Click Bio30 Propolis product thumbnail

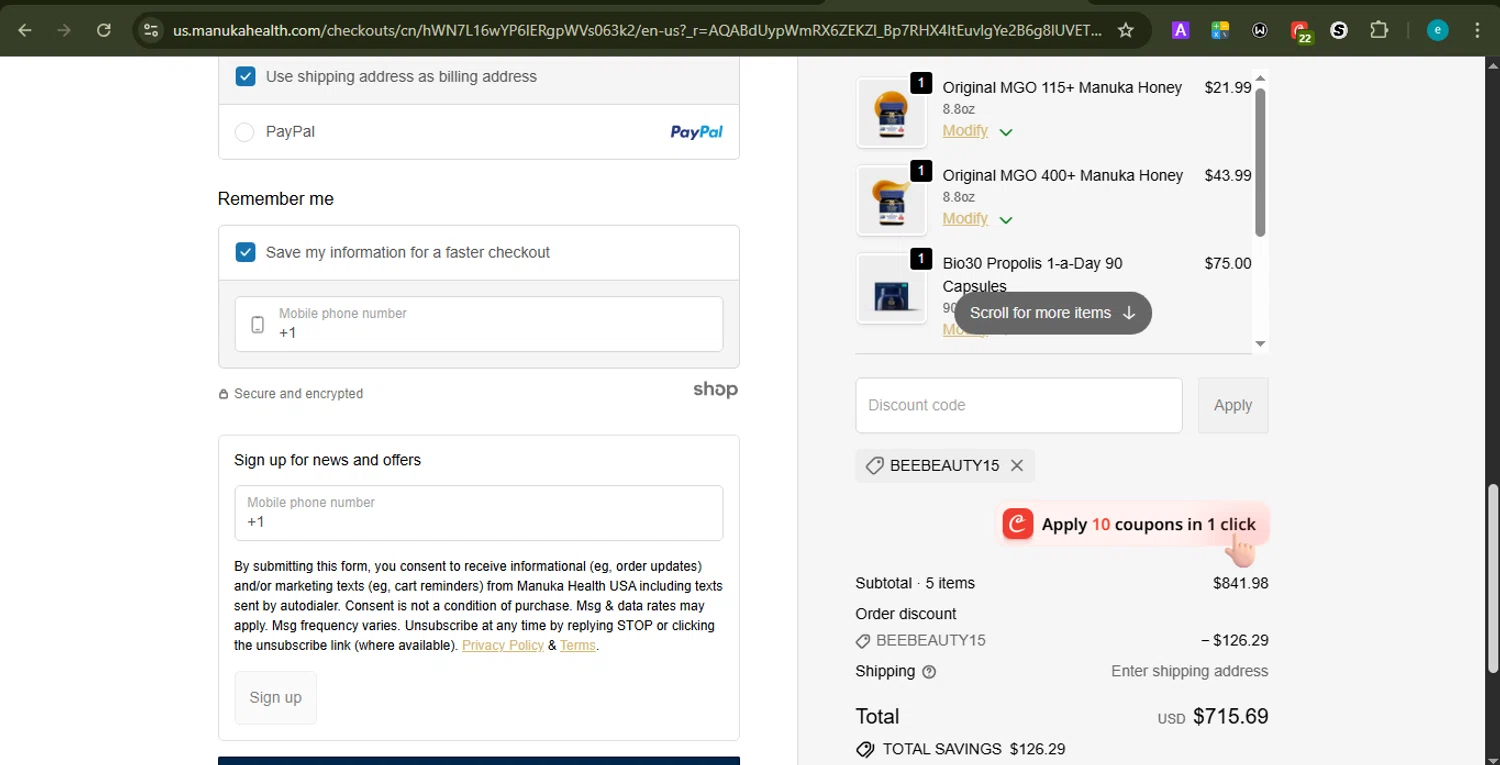click(x=892, y=289)
